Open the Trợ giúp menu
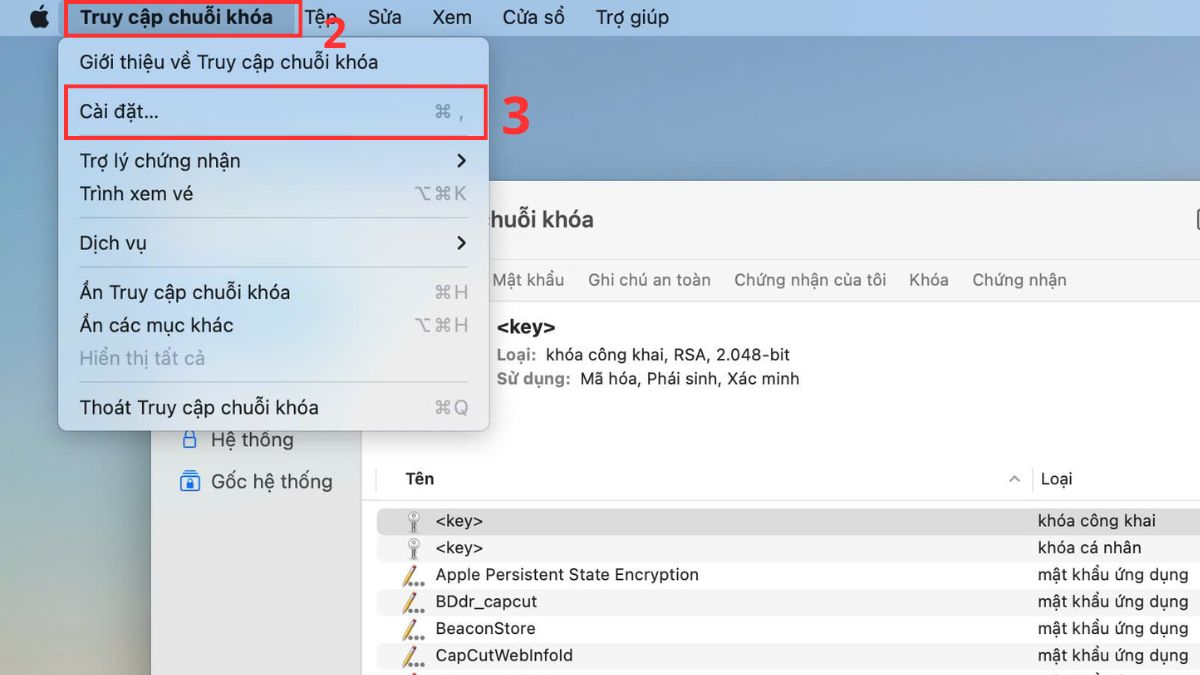This screenshot has height=675, width=1200. pyautogui.click(x=631, y=16)
